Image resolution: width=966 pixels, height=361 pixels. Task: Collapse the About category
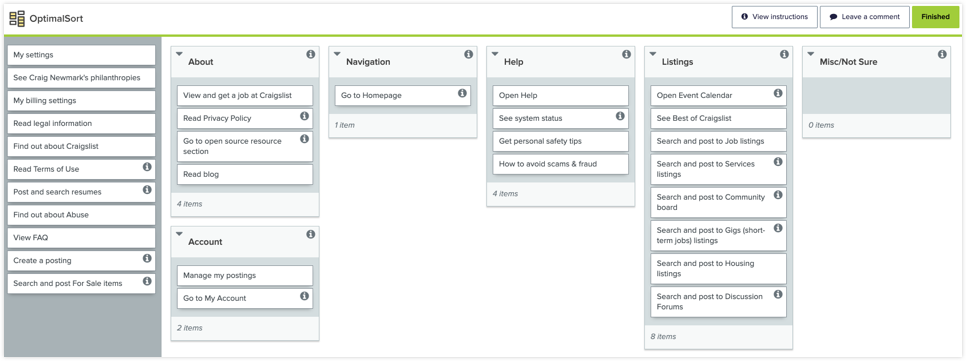tap(179, 54)
